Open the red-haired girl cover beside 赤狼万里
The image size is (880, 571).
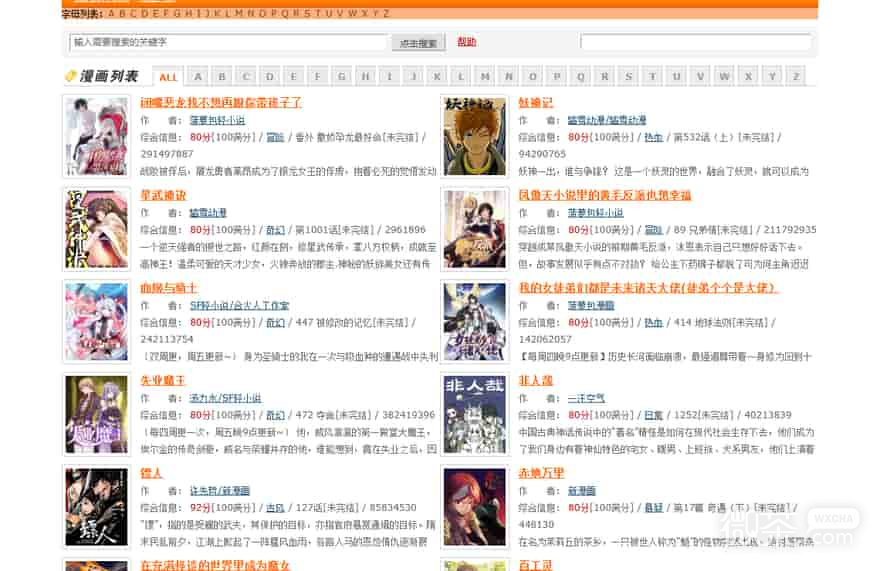click(475, 507)
